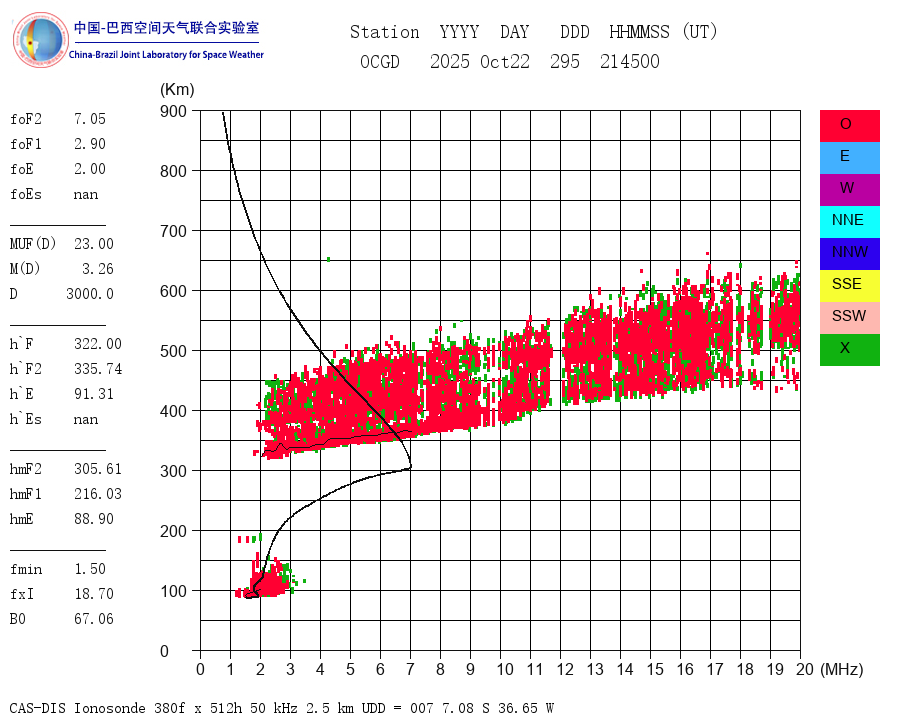Click the 7 MHz frequency axis label
This screenshot has width=900, height=720.
(410, 669)
